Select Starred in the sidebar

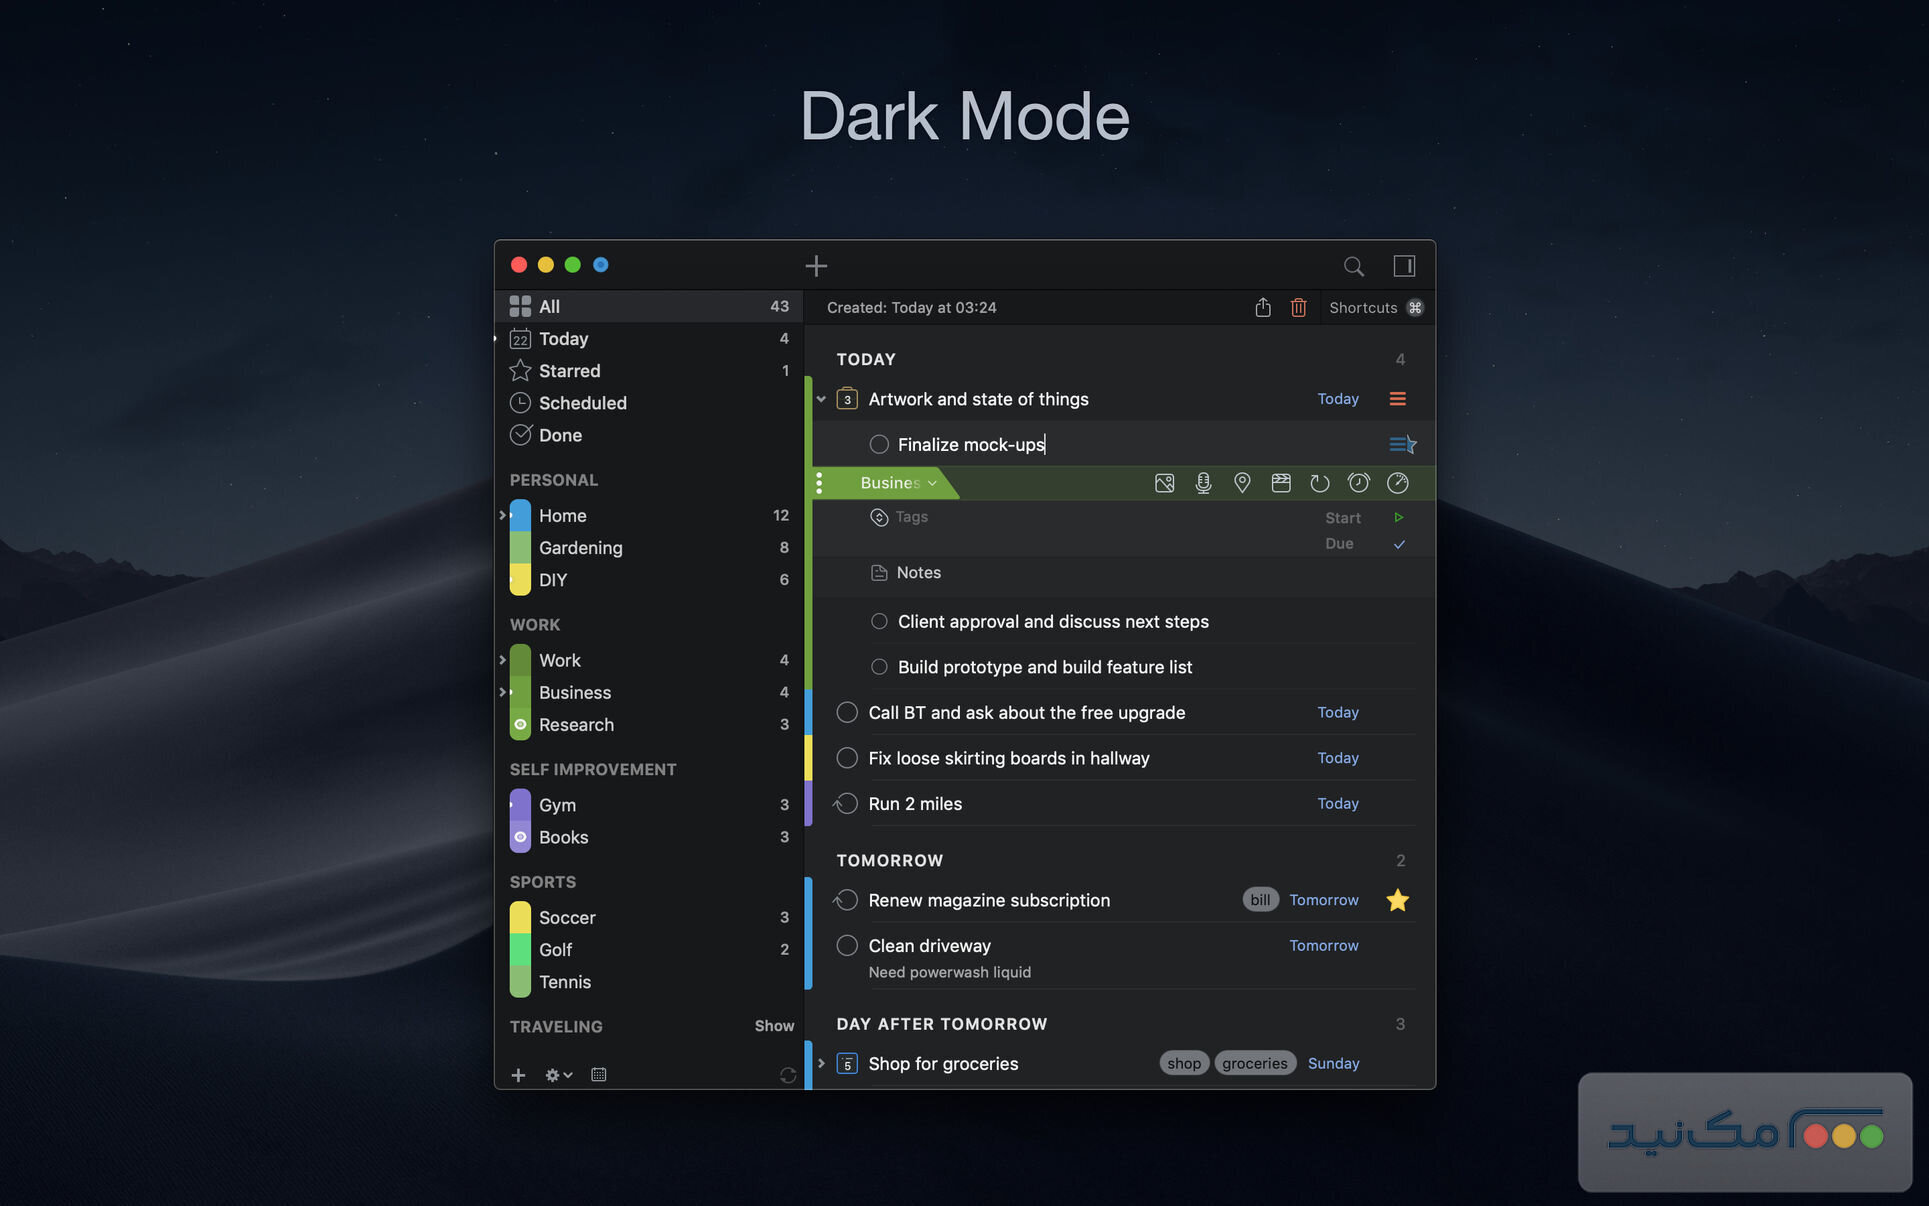(569, 371)
